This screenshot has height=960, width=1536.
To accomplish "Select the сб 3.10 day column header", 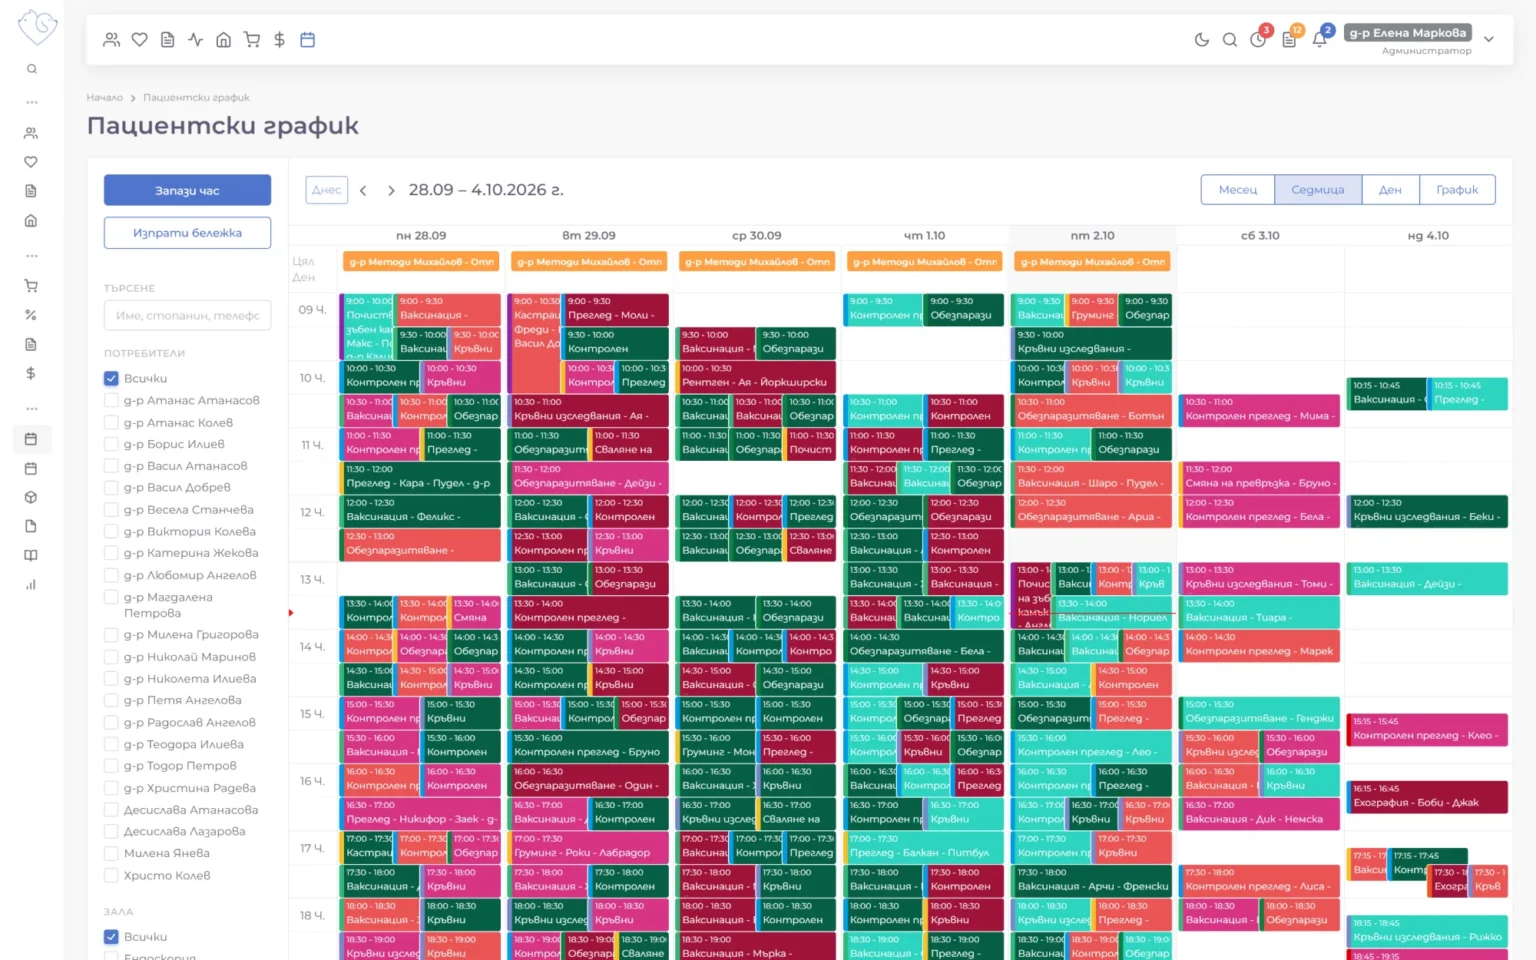I will coord(1260,236).
